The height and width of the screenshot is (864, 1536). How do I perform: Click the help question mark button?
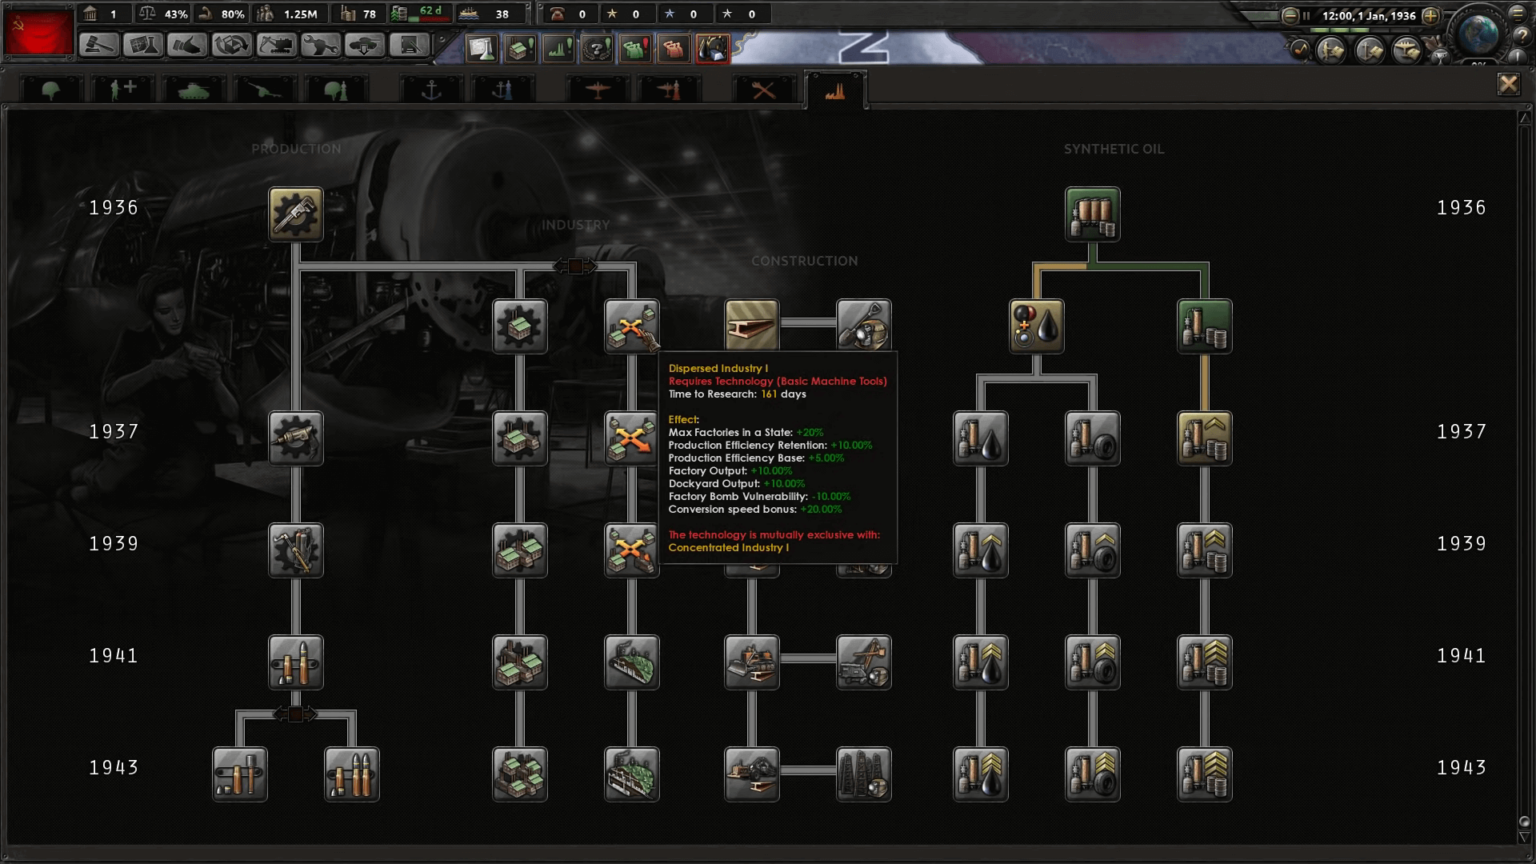tap(1522, 35)
